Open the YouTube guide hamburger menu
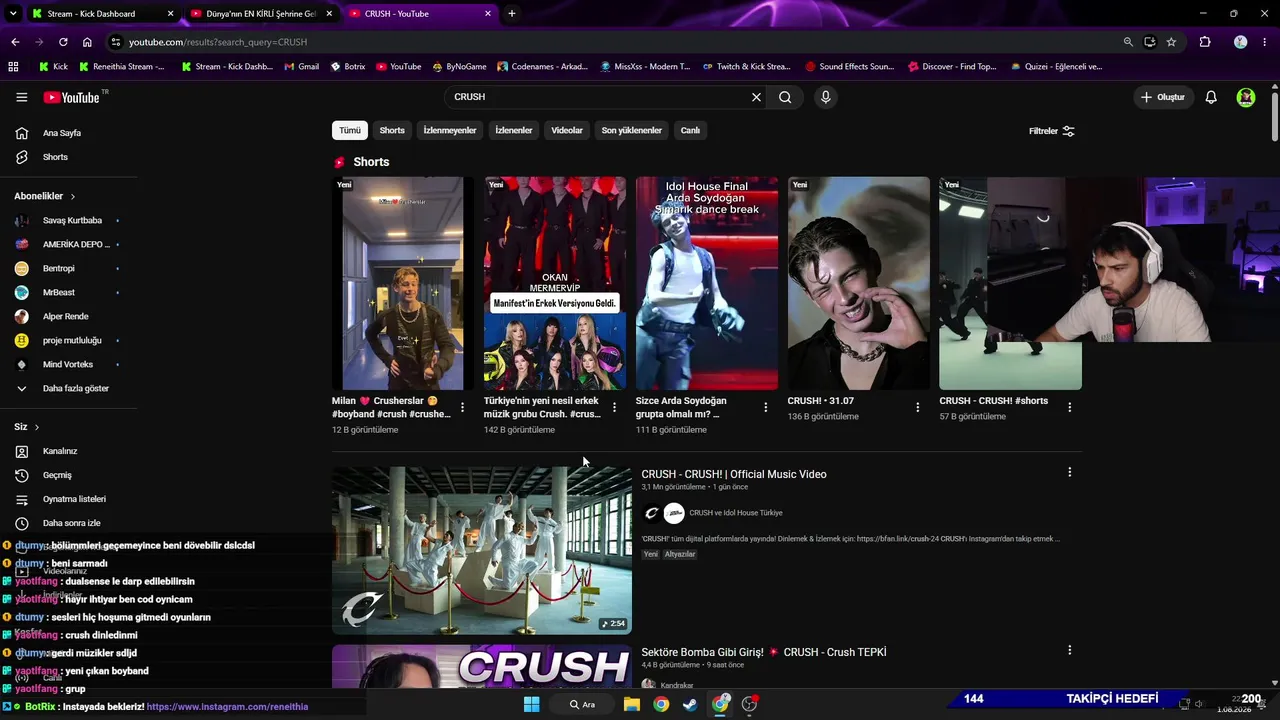The image size is (1280, 720). pos(21,97)
